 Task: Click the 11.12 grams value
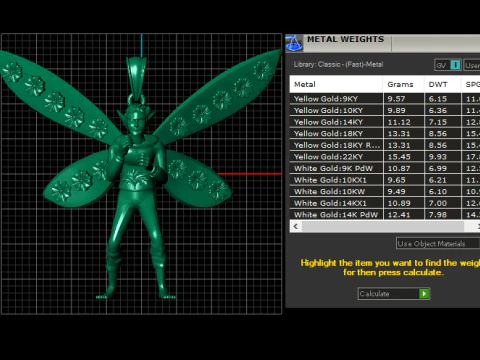(x=399, y=122)
